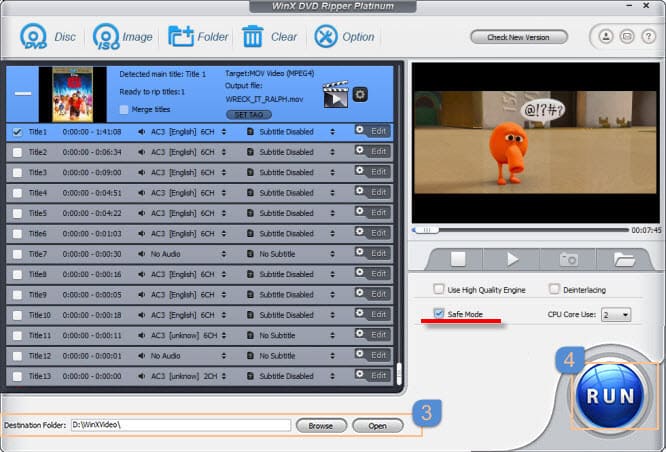Click the preview seek slider handle

tap(427, 230)
